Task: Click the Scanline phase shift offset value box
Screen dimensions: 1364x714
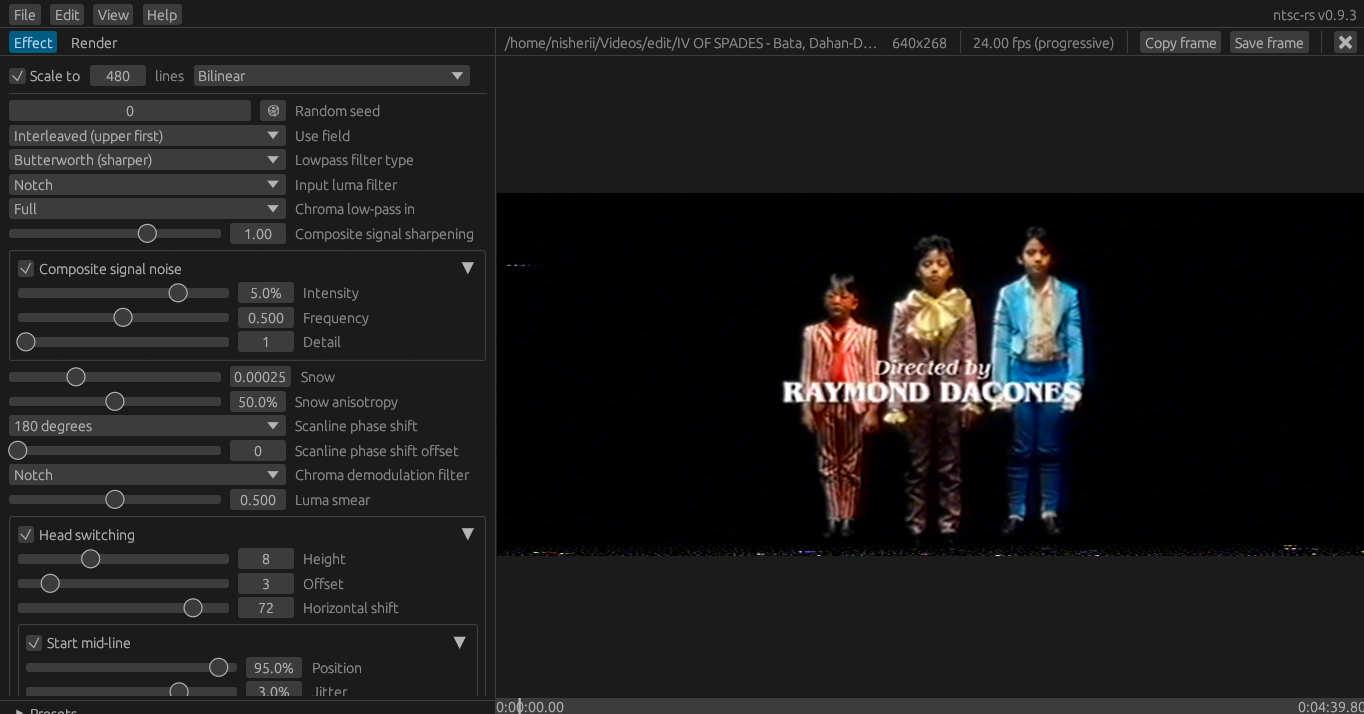Action: click(258, 451)
